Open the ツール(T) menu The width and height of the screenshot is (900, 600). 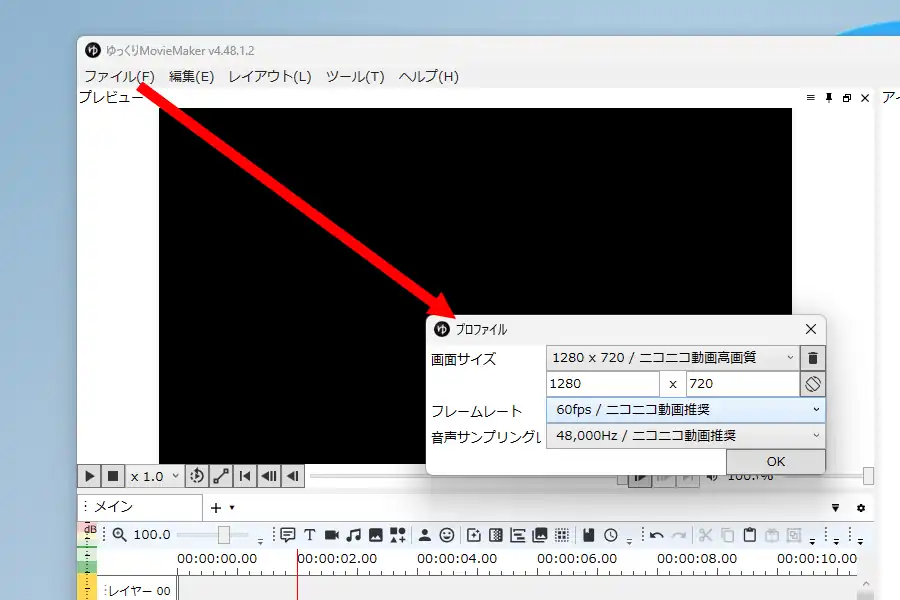pos(355,77)
